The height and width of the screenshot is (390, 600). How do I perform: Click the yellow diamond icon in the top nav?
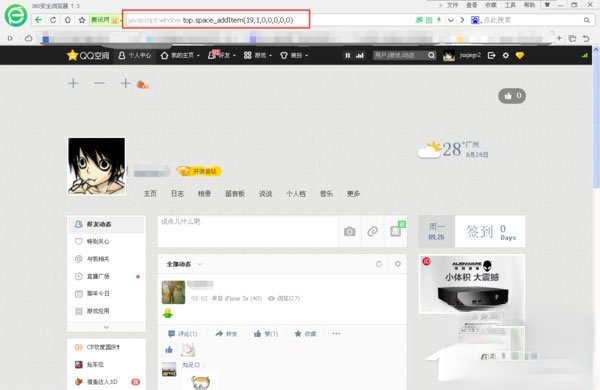pyautogui.click(x=520, y=55)
